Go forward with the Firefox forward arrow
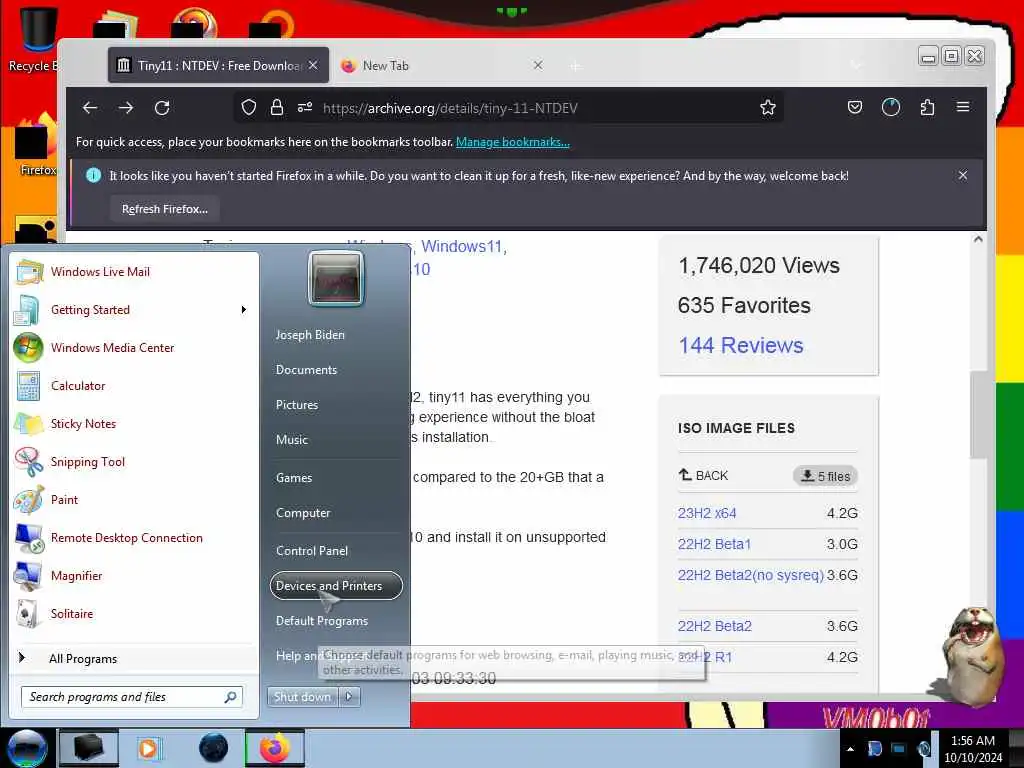The height and width of the screenshot is (768, 1024). tap(126, 108)
